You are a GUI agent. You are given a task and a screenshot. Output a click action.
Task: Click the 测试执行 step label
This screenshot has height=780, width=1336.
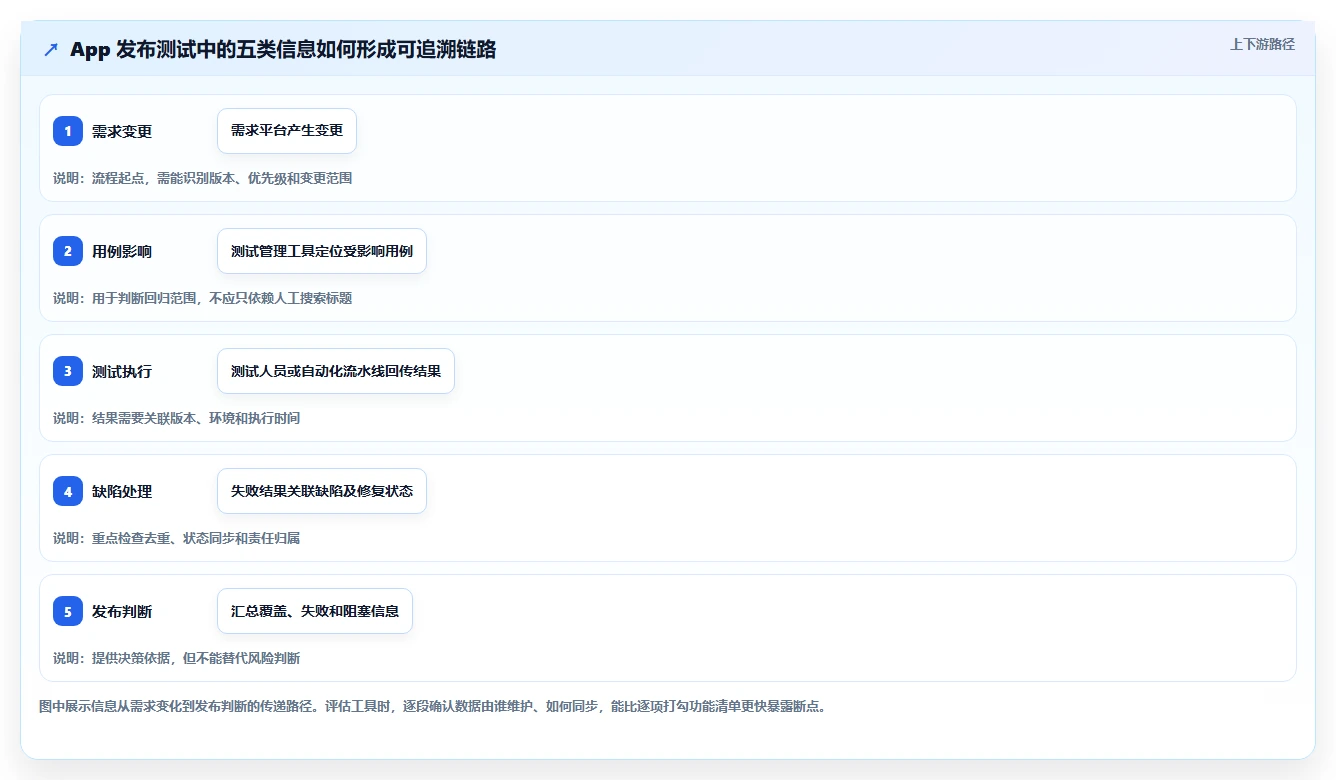[122, 371]
